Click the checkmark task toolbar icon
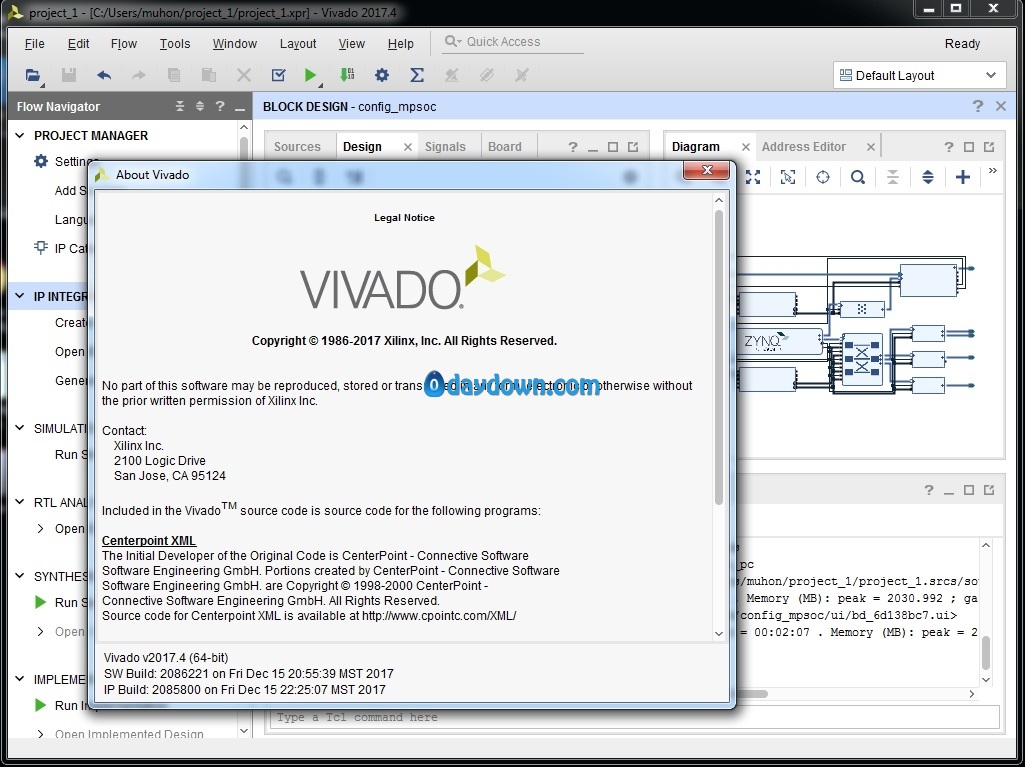1025x767 pixels. coord(278,75)
